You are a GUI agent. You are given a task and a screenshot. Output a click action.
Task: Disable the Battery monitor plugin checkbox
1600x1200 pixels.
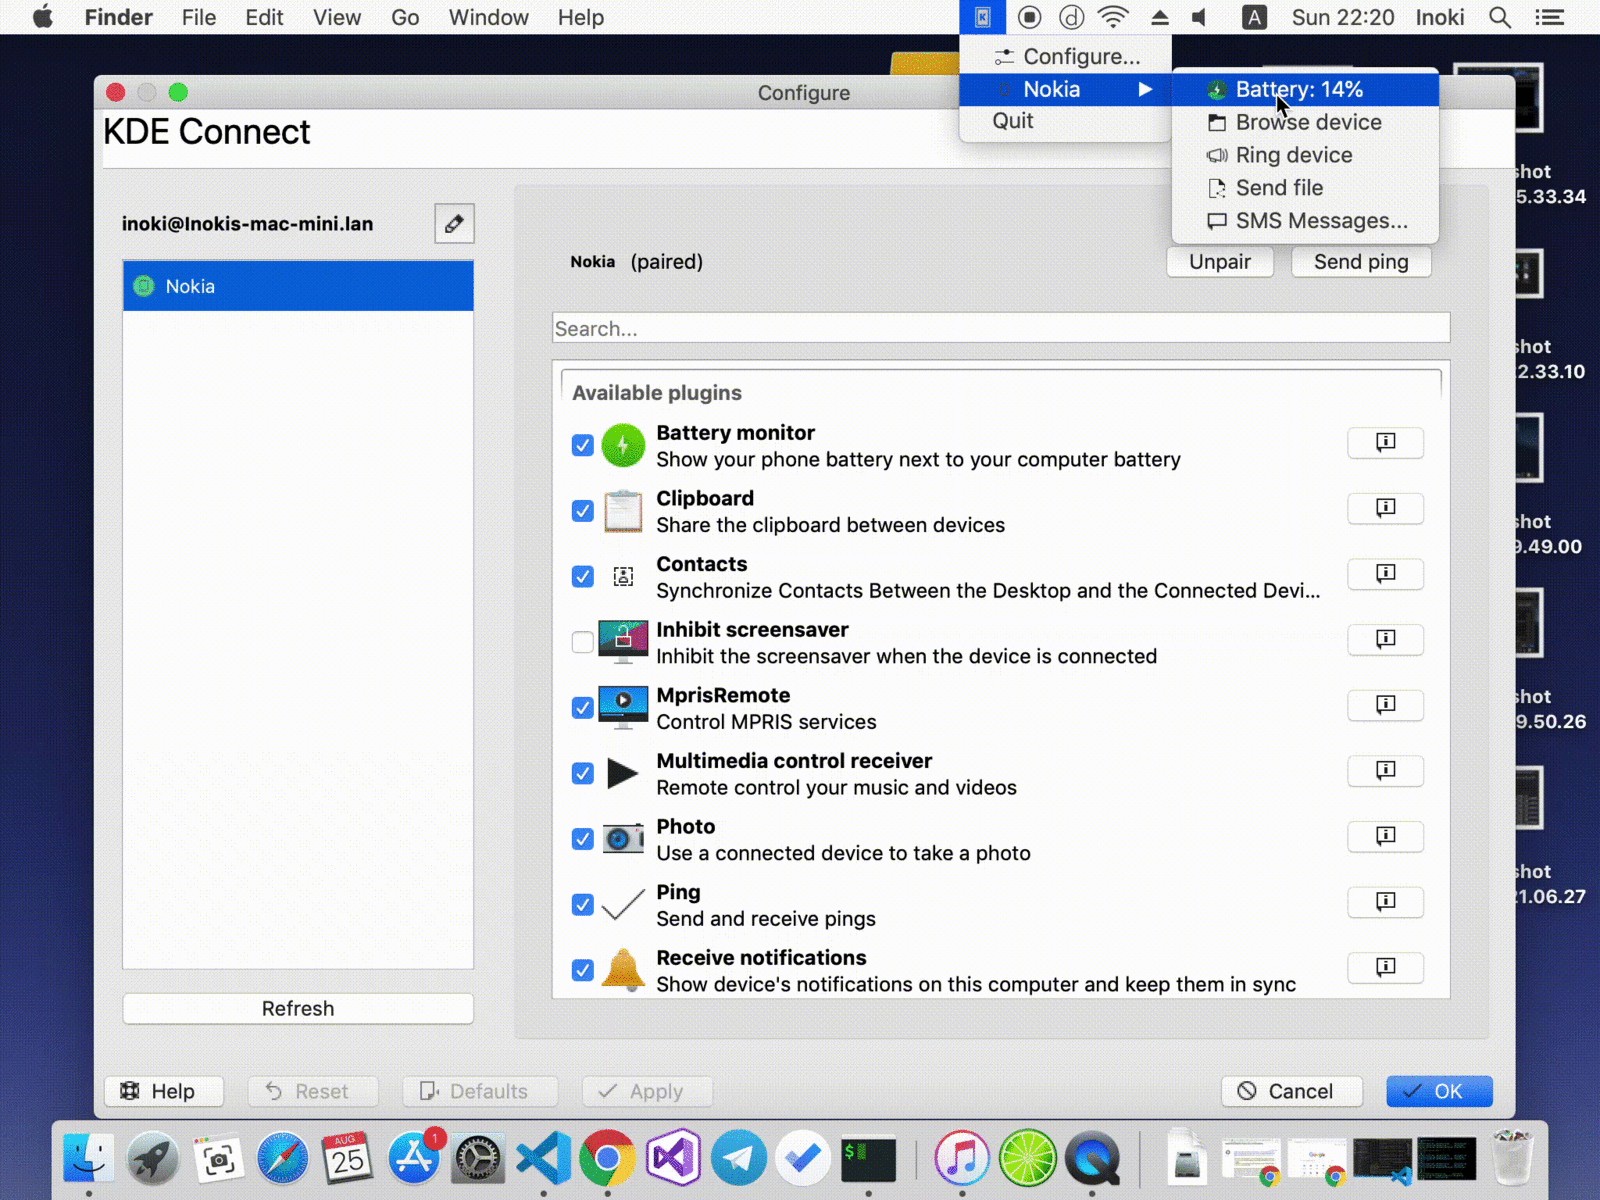583,445
